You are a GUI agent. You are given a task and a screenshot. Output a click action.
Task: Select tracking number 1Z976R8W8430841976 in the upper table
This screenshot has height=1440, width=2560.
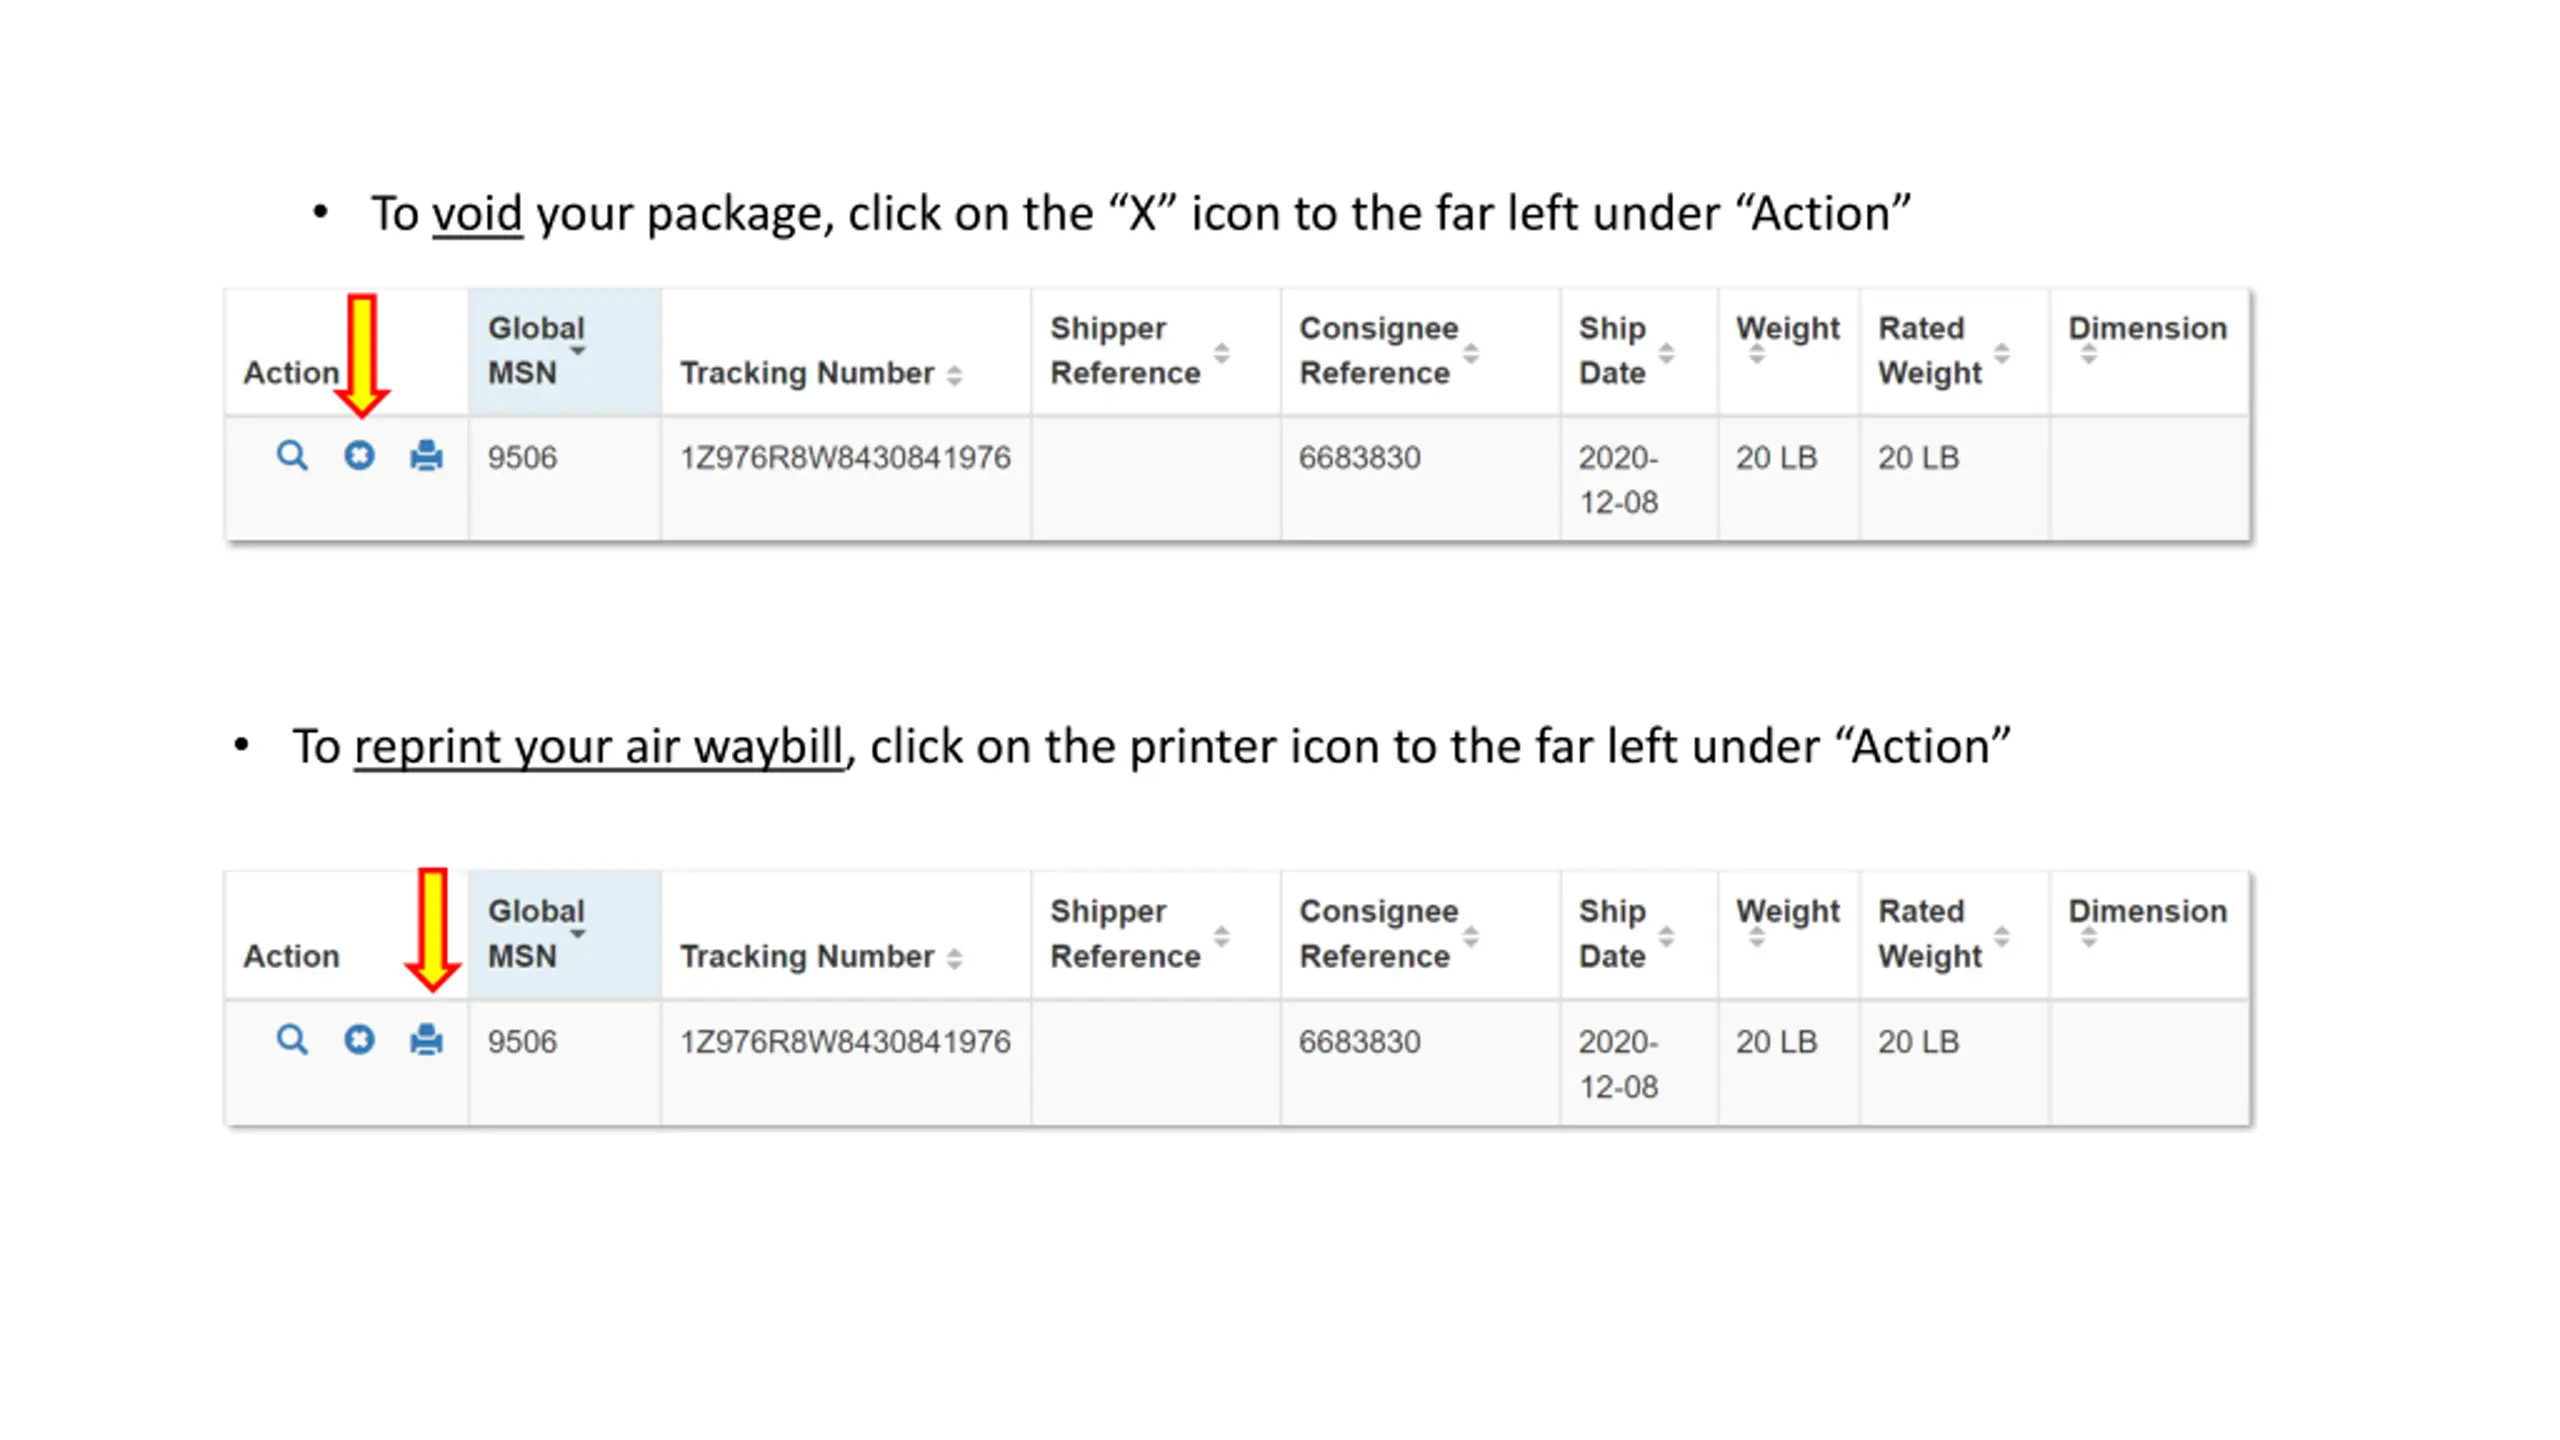(845, 458)
